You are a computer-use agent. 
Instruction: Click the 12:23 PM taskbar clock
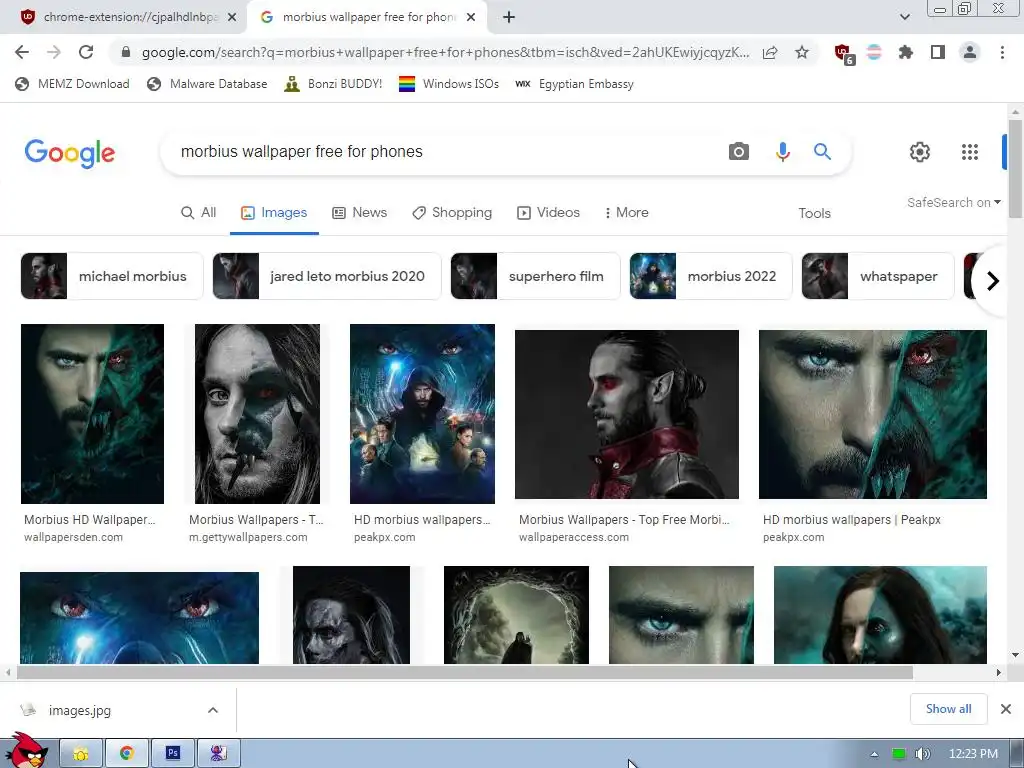[x=973, y=754]
